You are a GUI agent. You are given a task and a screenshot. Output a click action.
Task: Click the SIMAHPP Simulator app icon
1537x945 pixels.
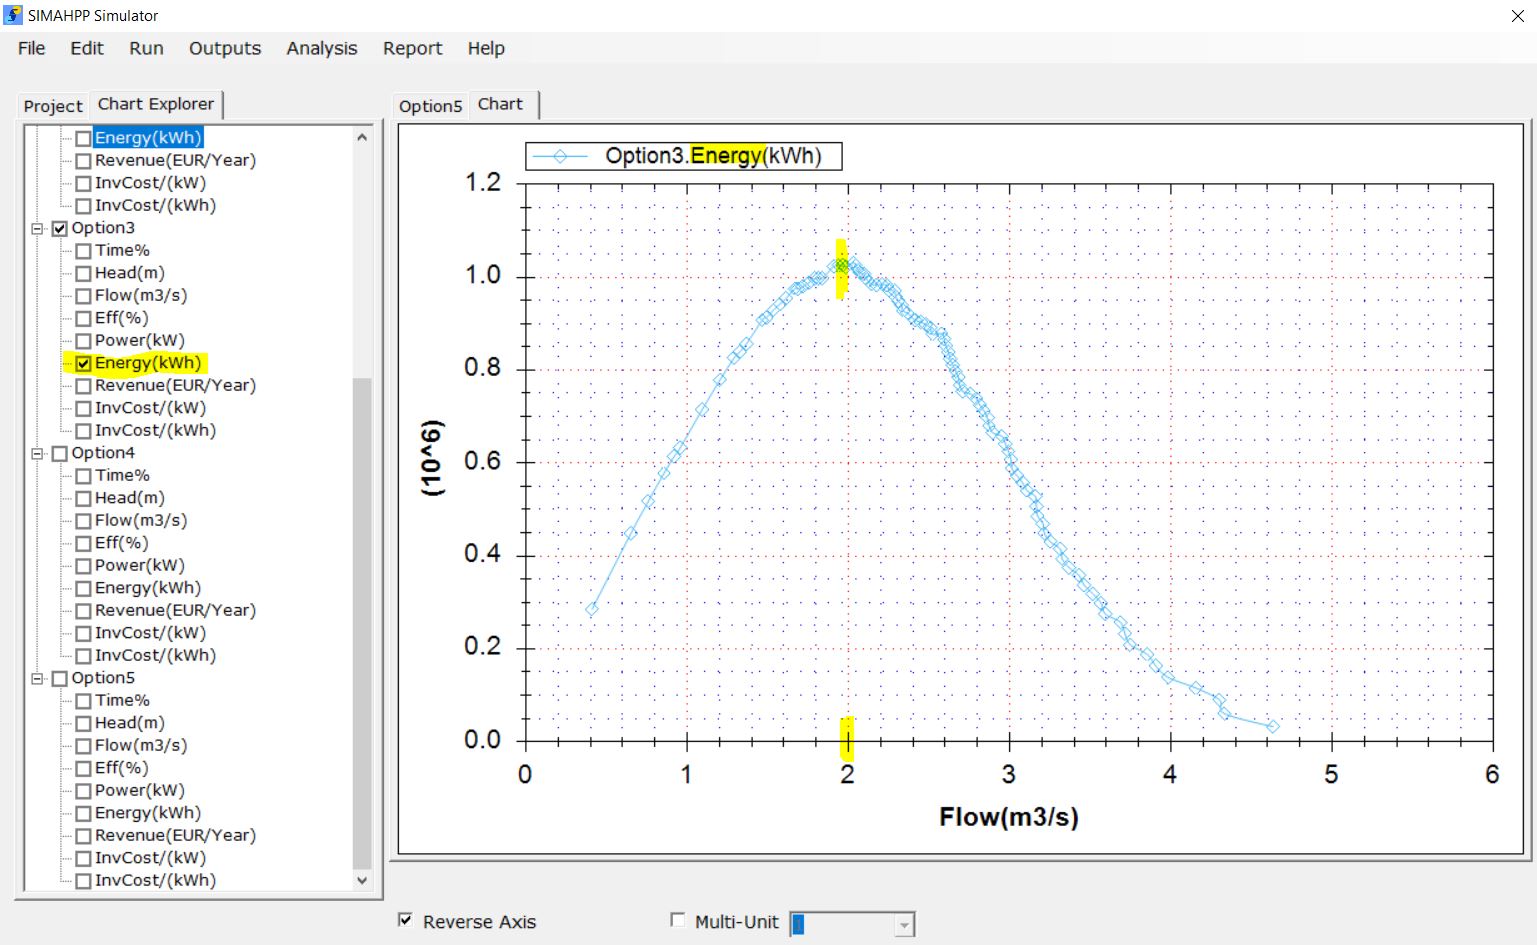13,15
